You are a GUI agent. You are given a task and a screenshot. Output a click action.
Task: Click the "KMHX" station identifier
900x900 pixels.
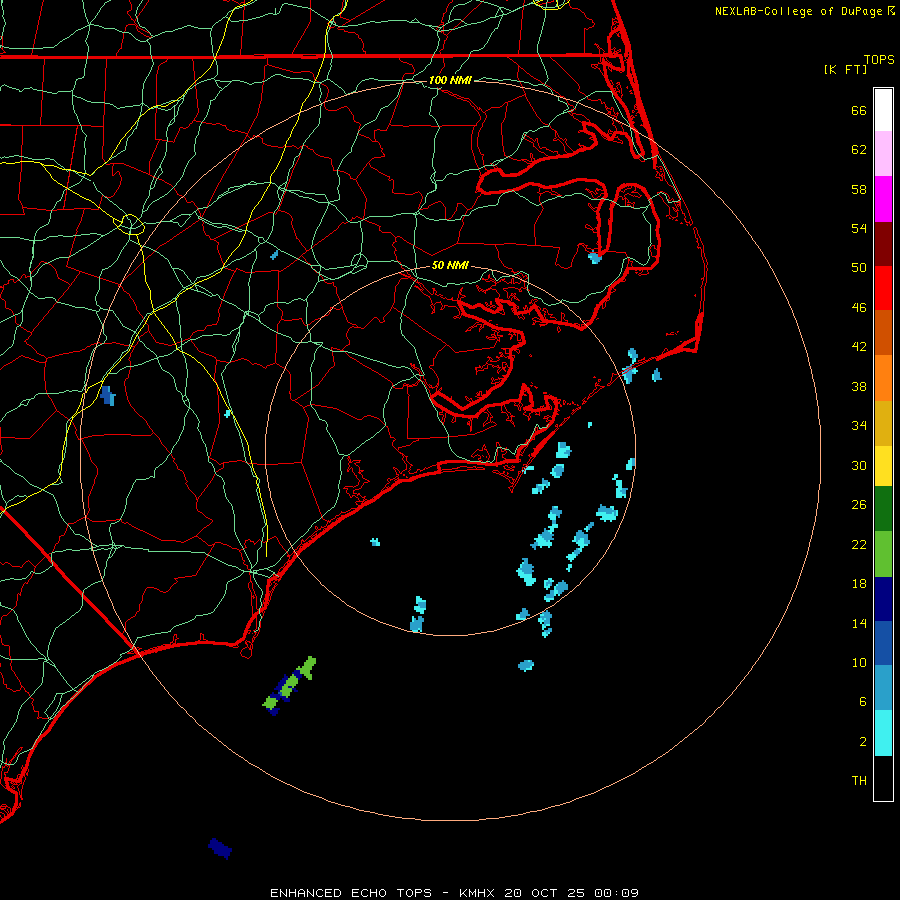(479, 893)
